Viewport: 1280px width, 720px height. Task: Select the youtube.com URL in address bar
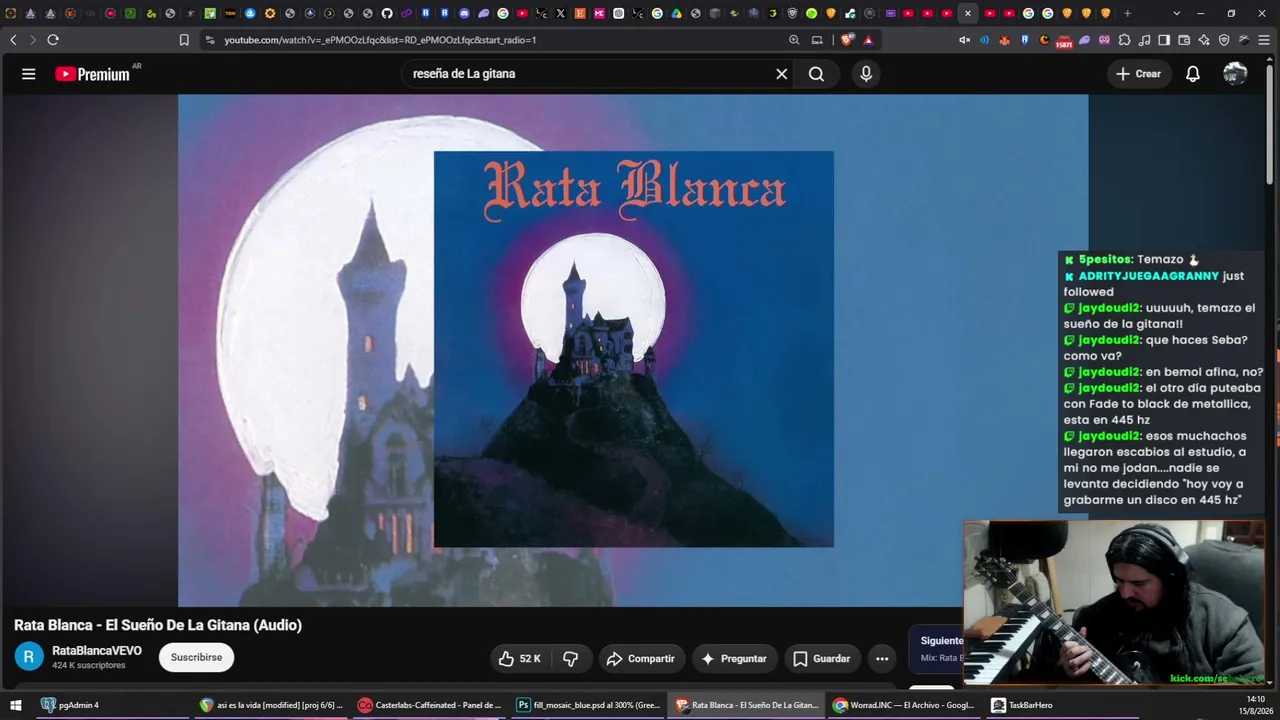(380, 40)
